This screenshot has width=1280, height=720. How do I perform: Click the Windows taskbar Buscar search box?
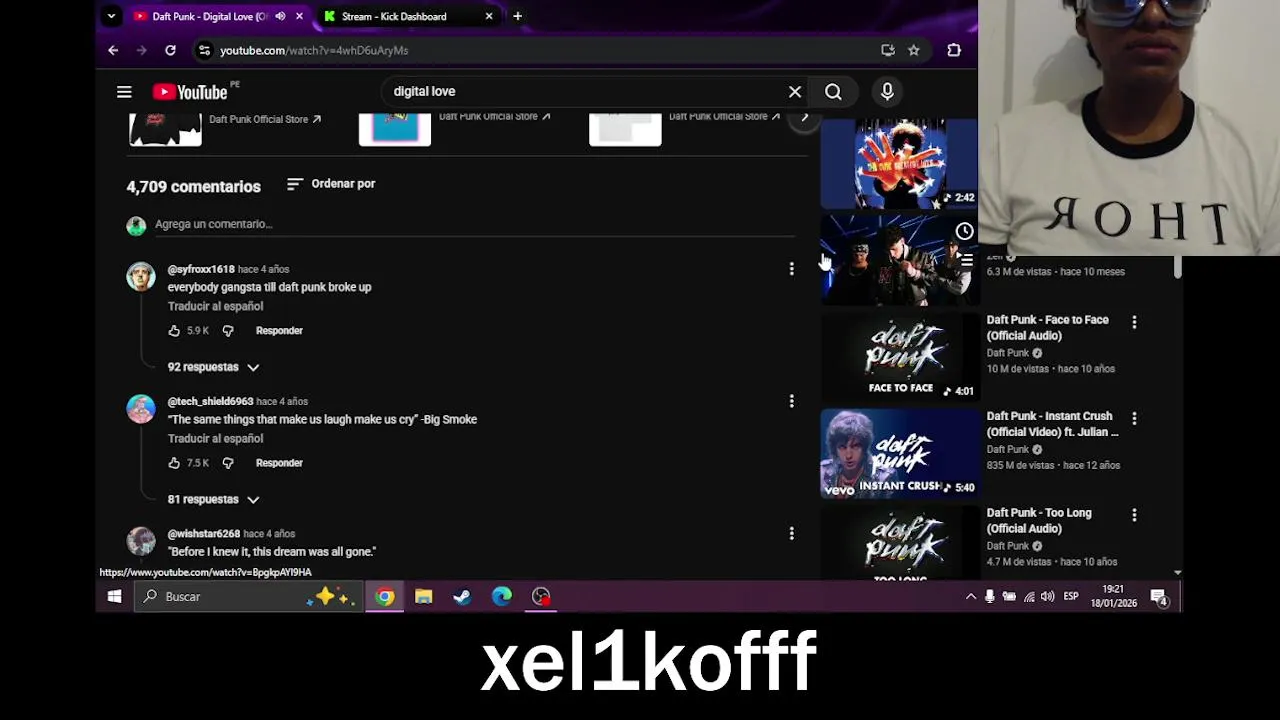pos(247,597)
